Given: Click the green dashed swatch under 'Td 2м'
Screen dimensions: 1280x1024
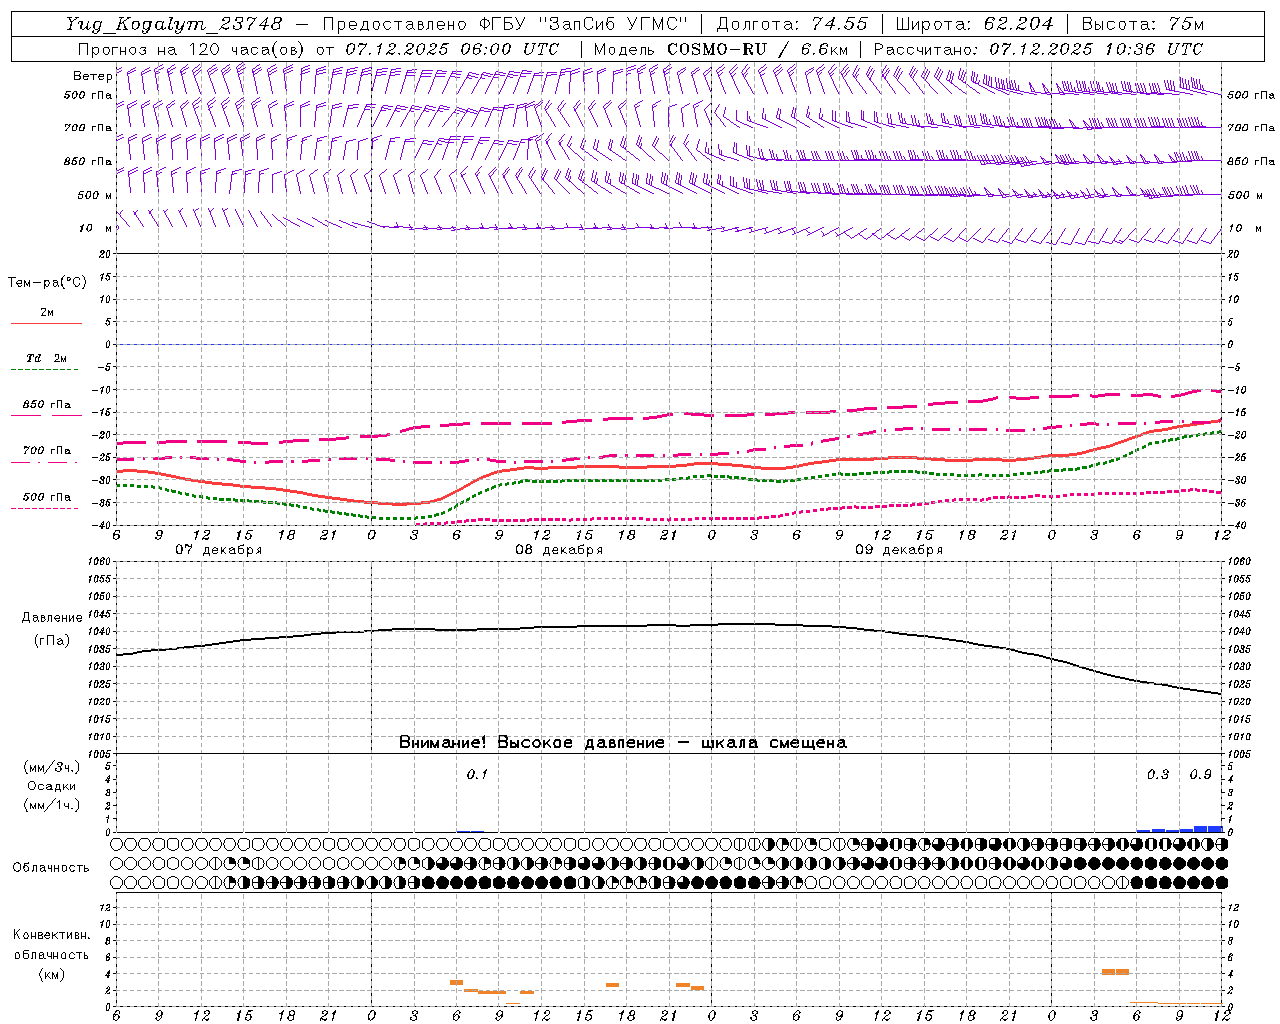Looking at the screenshot, I should [46, 370].
